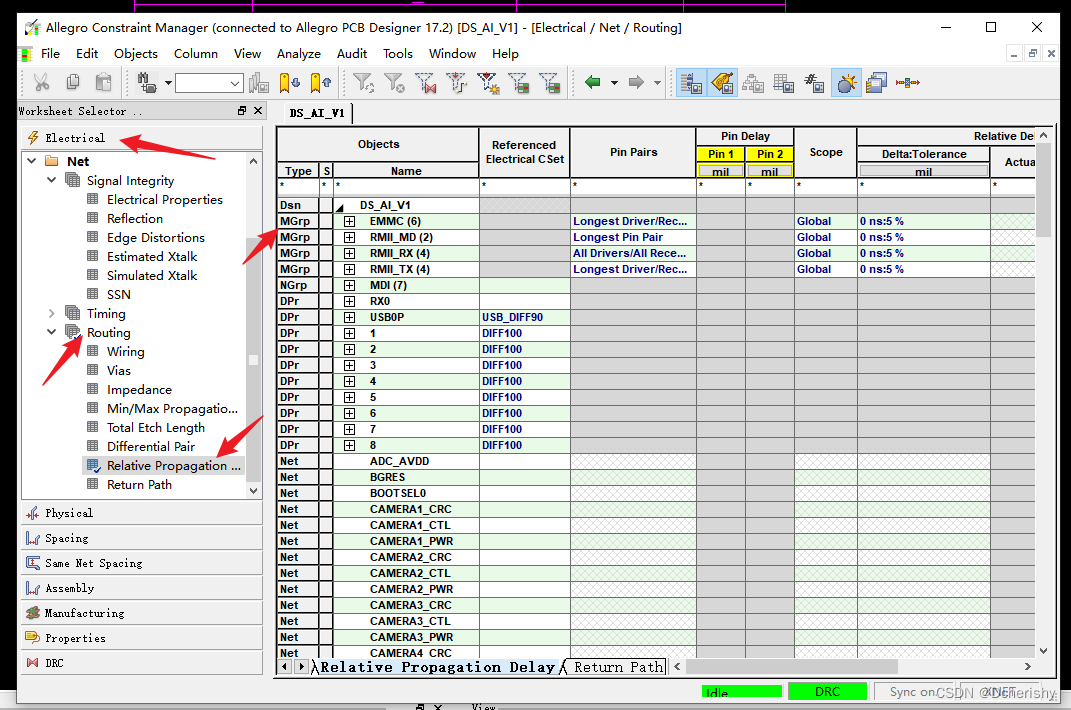Expand the EMMC (6) match group
Screen dimensions: 1071x710
pos(349,221)
